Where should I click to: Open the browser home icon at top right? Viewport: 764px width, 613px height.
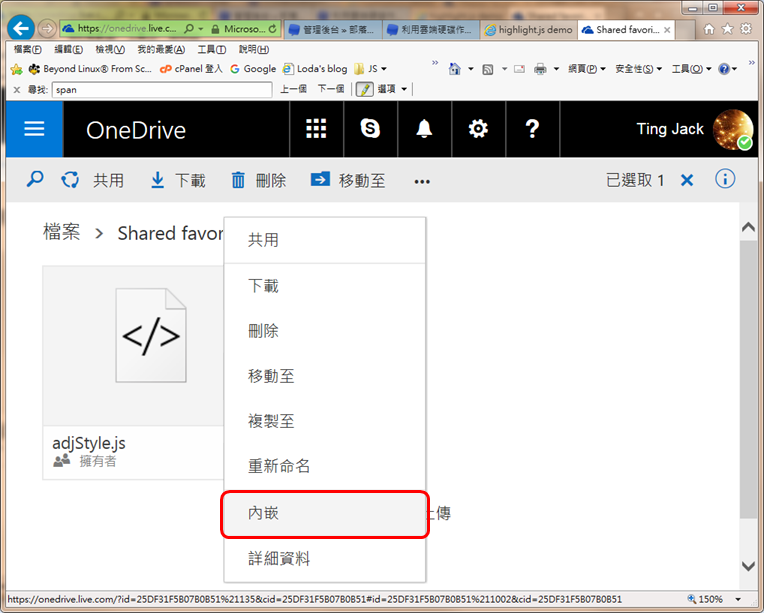point(709,29)
